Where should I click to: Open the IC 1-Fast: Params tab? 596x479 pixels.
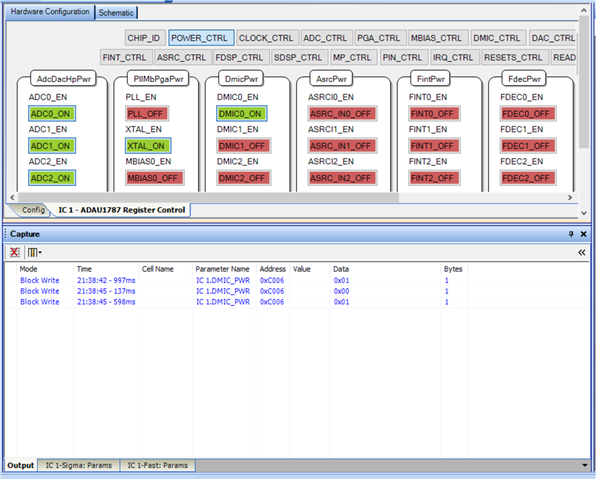coord(158,465)
